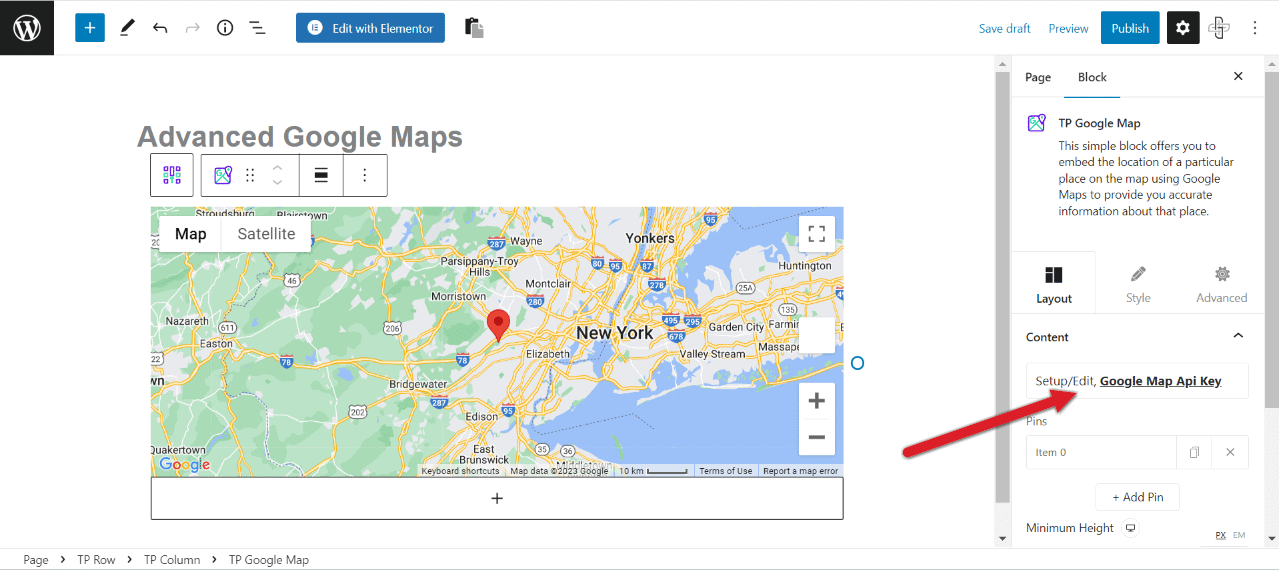The height and width of the screenshot is (570, 1279).
Task: Toggle the block inserter plus button
Action: 90,28
